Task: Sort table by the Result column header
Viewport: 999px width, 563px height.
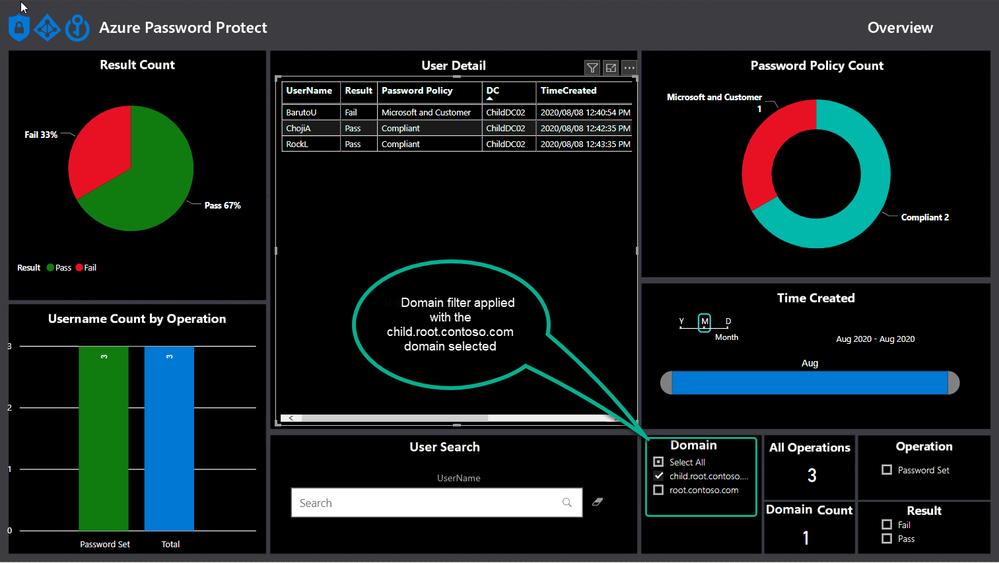Action: [x=359, y=91]
